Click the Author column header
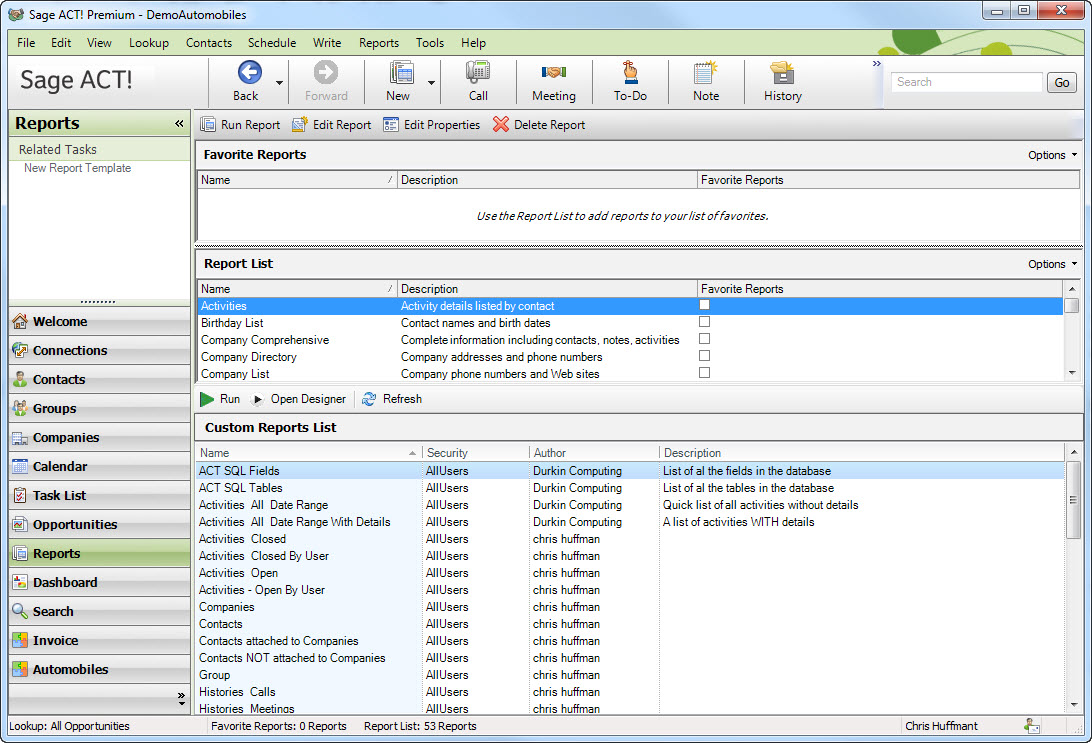 point(594,453)
